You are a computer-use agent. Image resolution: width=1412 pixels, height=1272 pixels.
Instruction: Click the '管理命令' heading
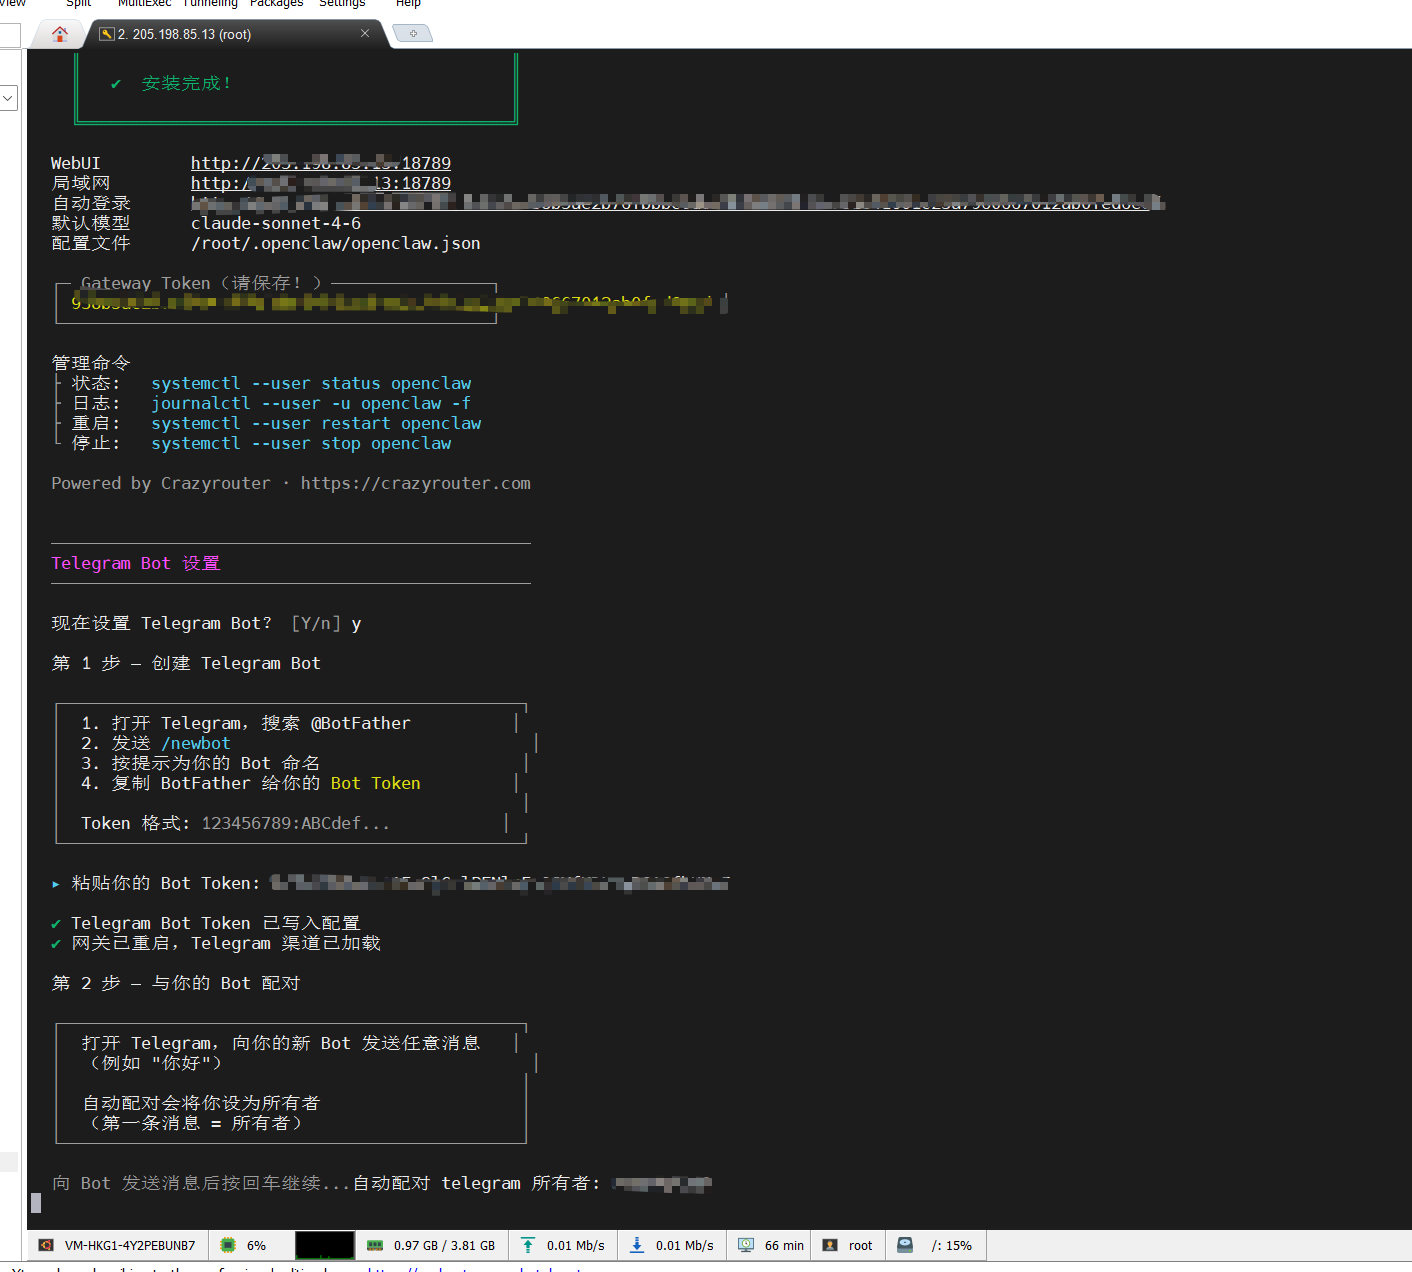pos(91,363)
